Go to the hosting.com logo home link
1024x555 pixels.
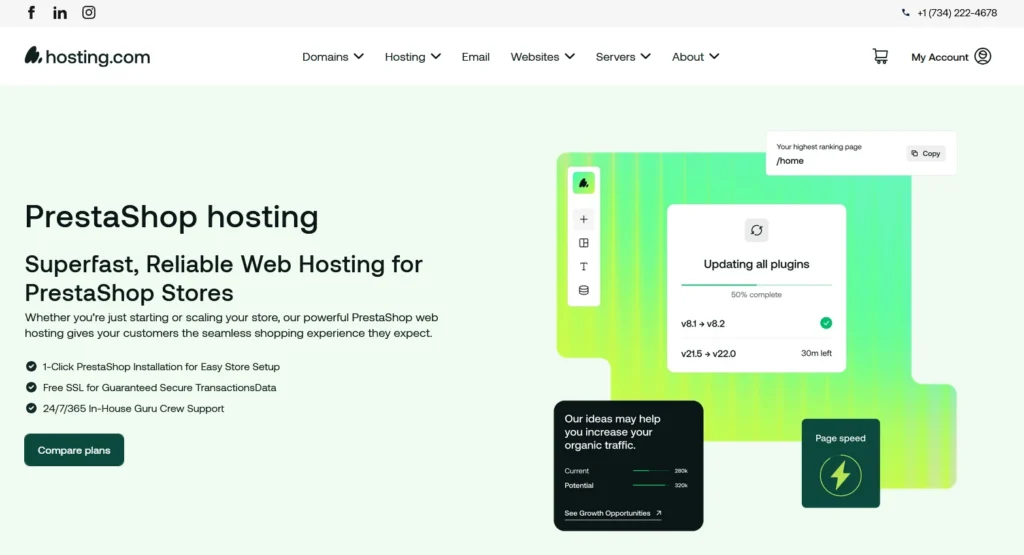click(x=88, y=56)
